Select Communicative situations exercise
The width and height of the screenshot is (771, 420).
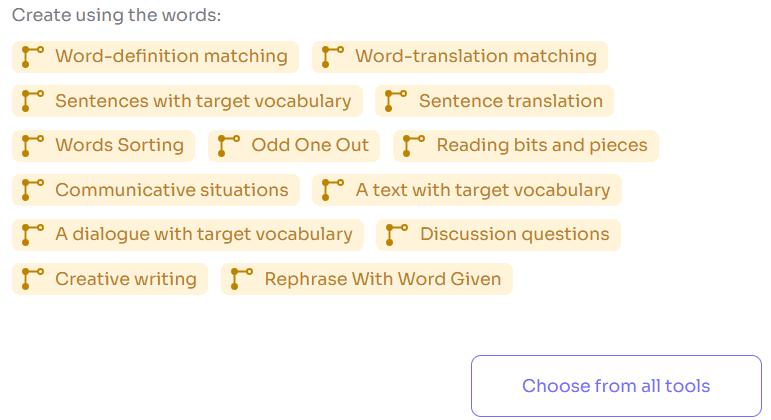[171, 190]
